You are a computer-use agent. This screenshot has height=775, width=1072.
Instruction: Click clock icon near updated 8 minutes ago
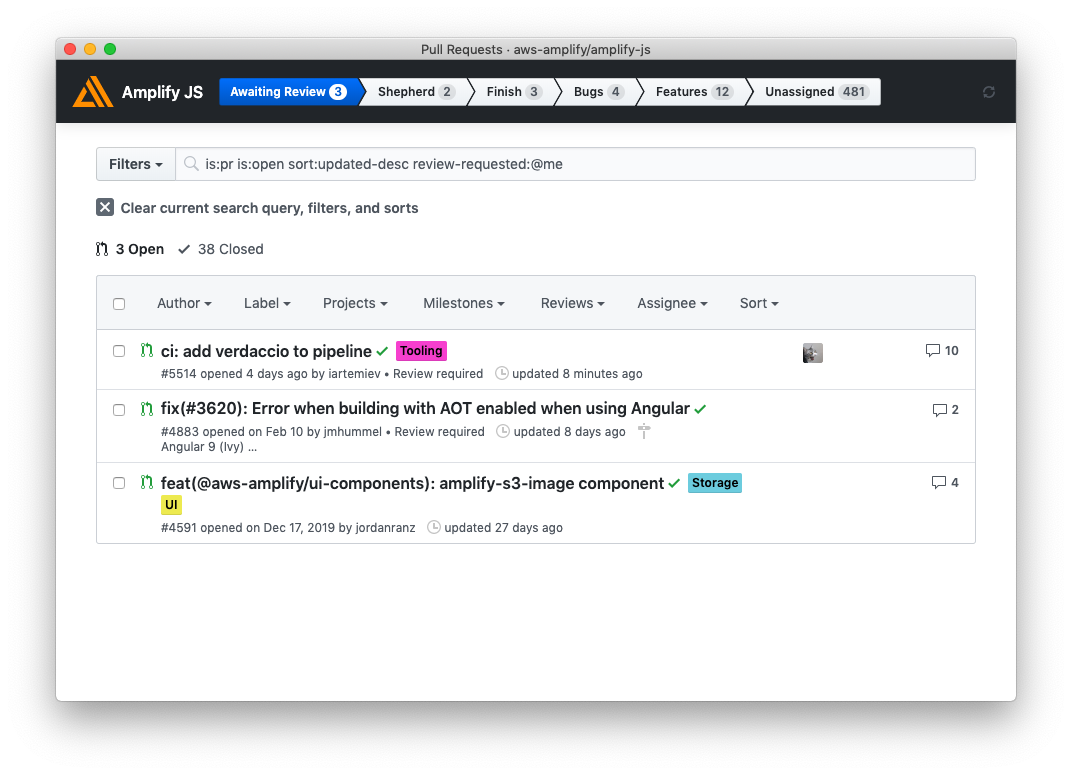coord(502,373)
